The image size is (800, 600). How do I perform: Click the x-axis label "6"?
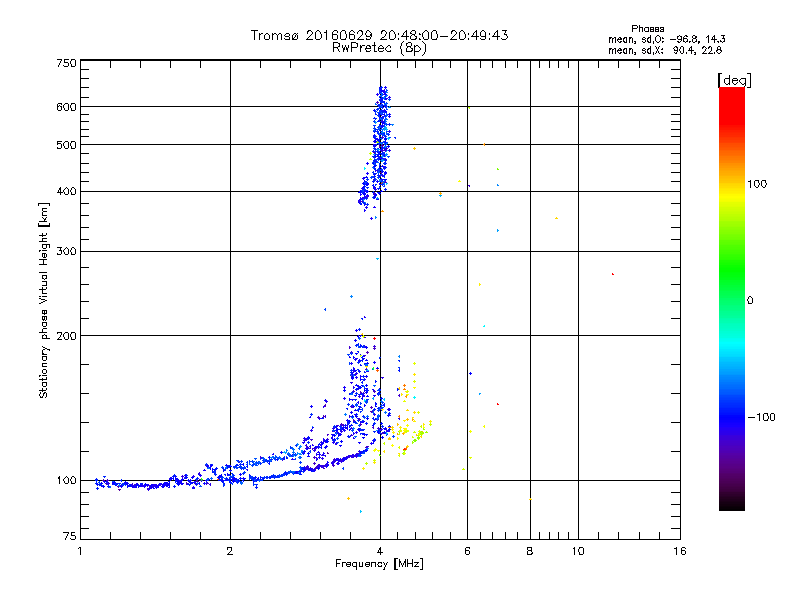point(467,551)
